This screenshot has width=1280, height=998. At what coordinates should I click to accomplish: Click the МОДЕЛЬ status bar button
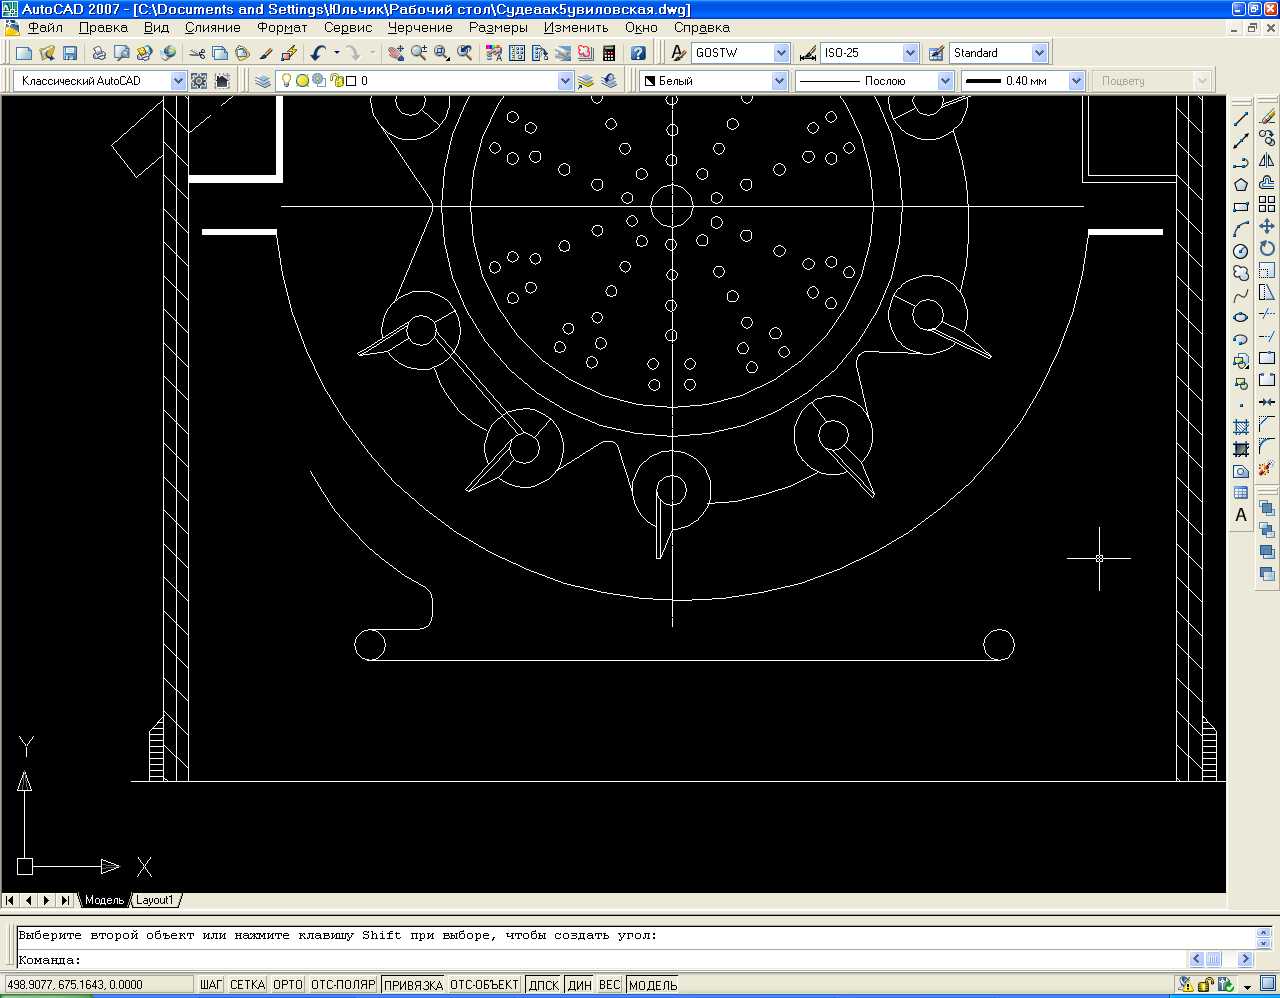click(x=653, y=985)
